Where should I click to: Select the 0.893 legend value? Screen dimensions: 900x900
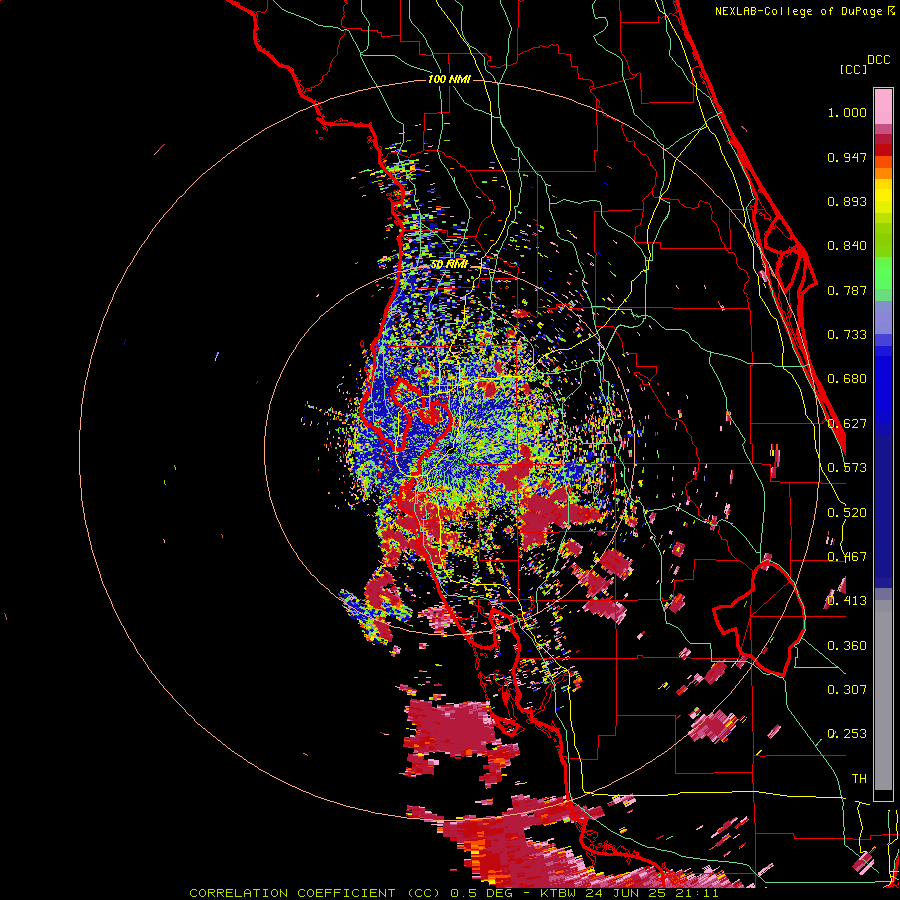(847, 201)
